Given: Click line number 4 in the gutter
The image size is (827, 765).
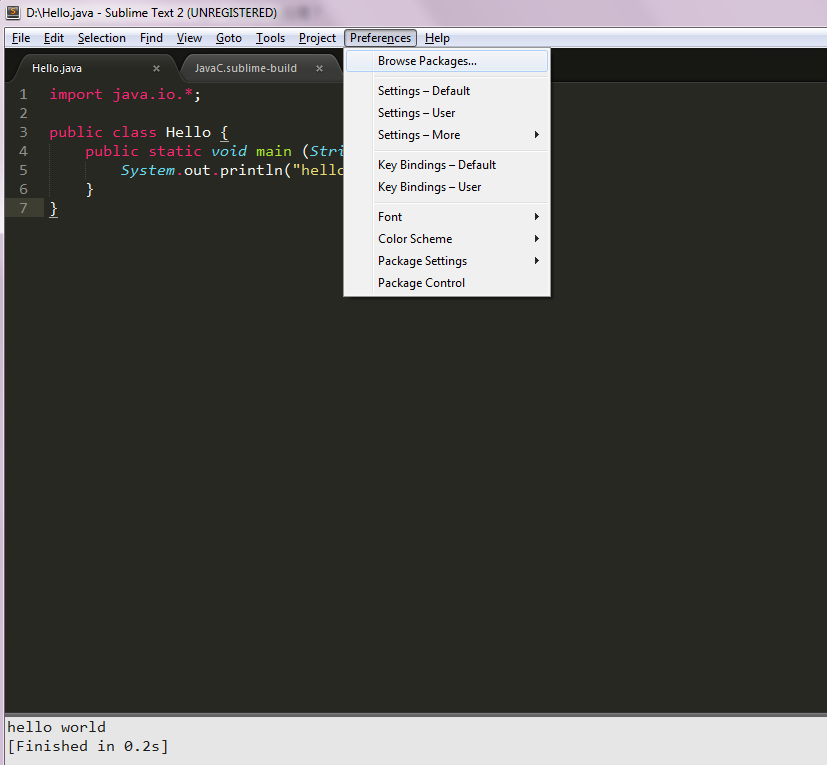Looking at the screenshot, I should coord(23,151).
